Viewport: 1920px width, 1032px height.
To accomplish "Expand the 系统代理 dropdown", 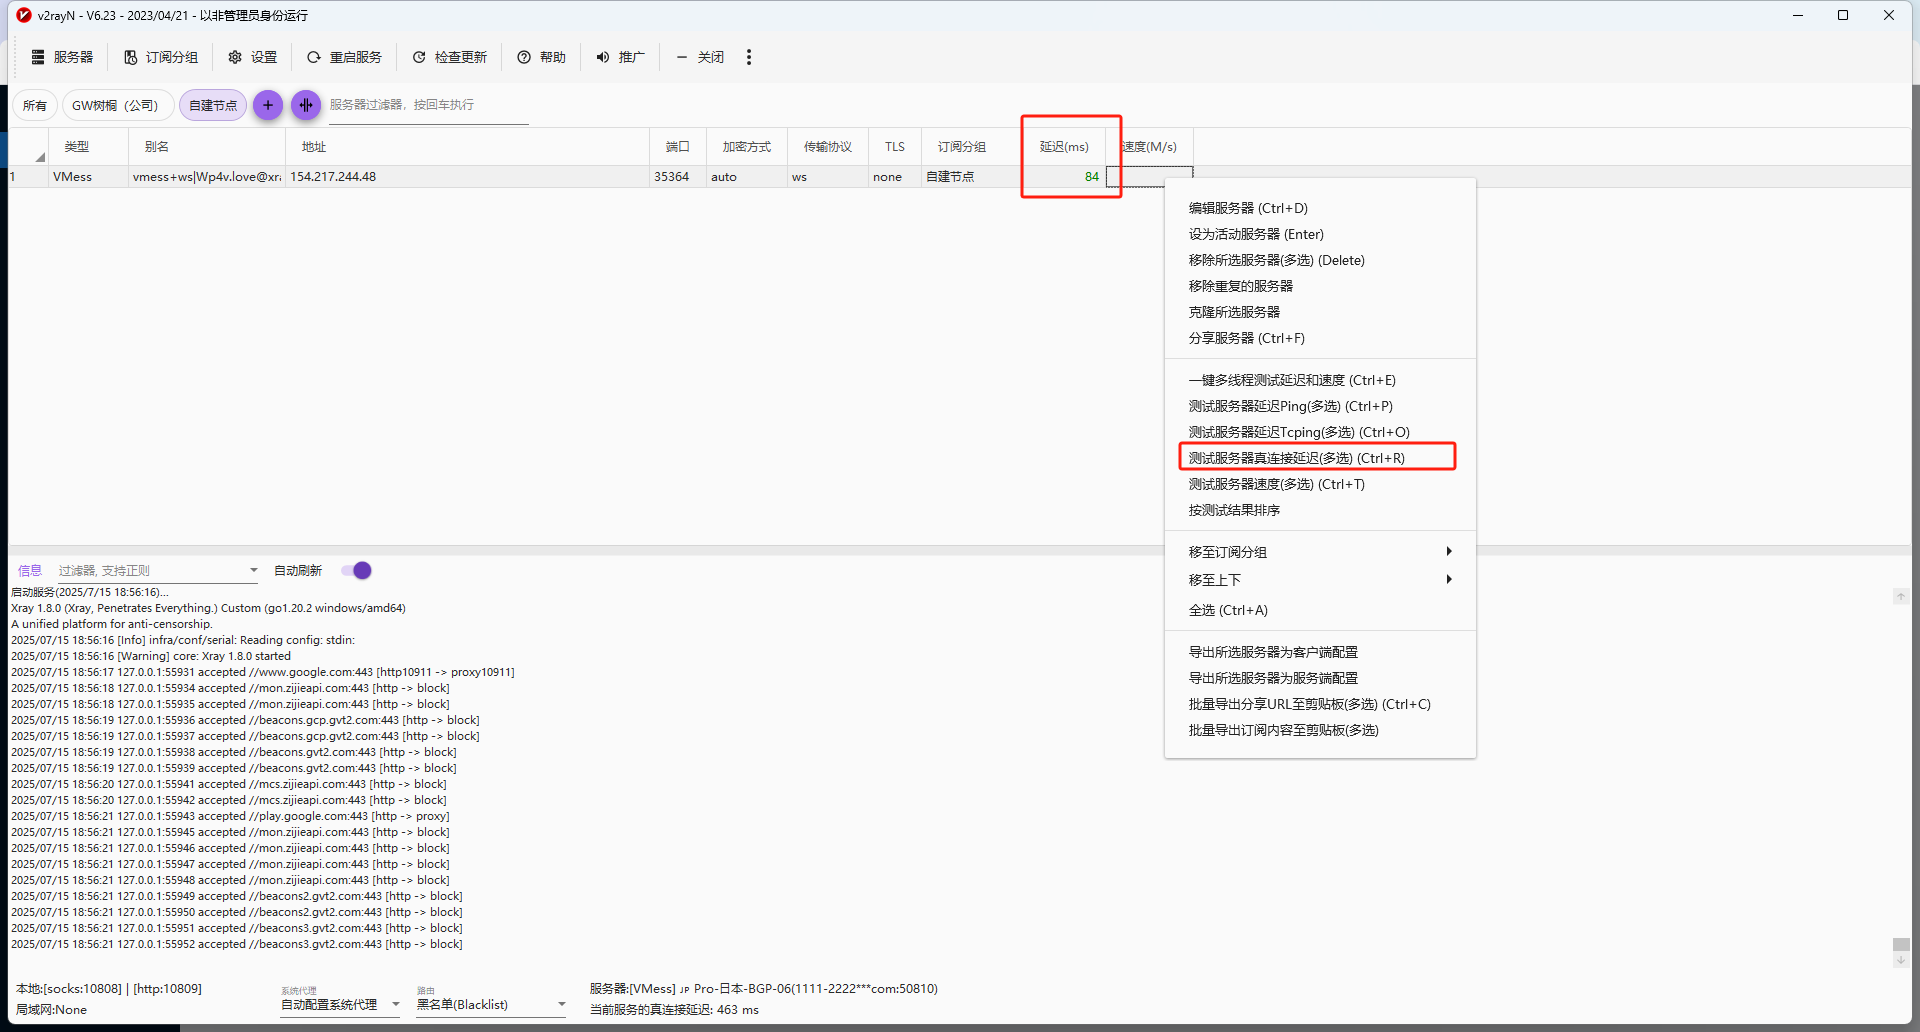I will tap(396, 1004).
